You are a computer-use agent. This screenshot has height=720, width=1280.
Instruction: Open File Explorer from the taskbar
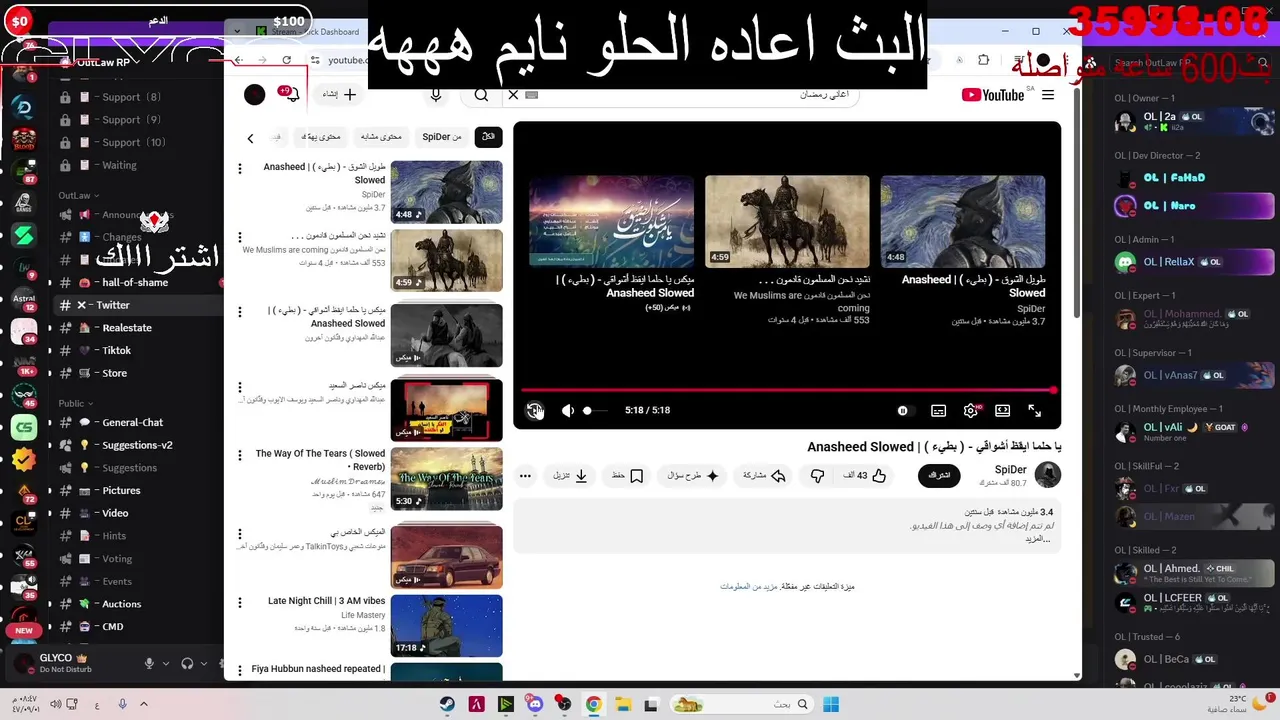coord(622,704)
